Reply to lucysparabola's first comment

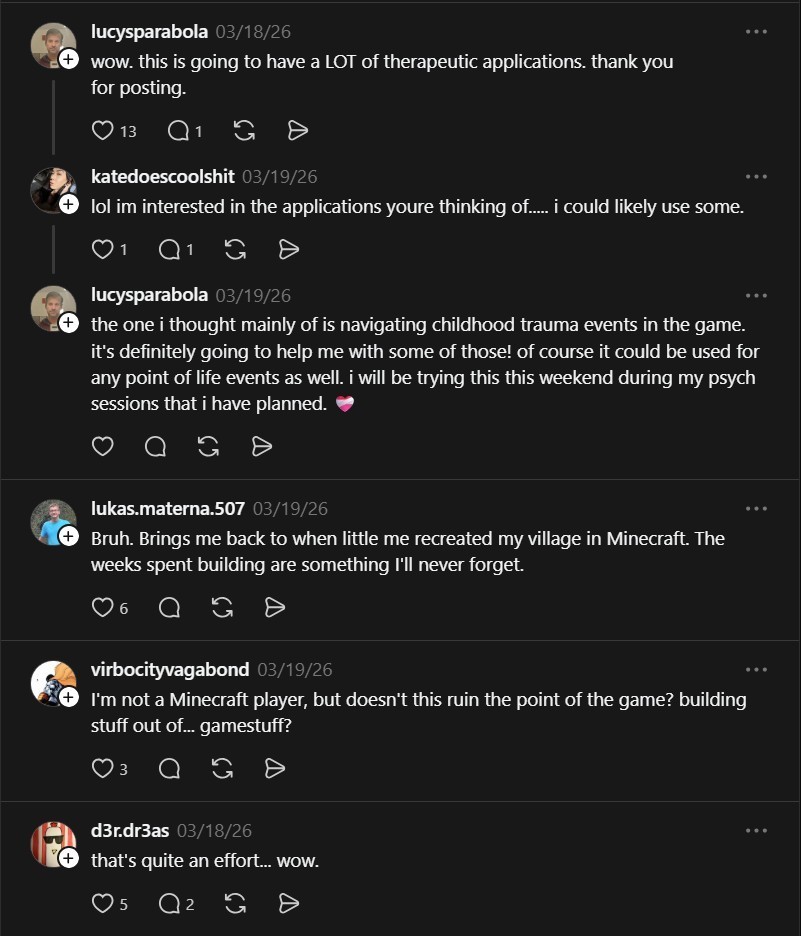[178, 130]
